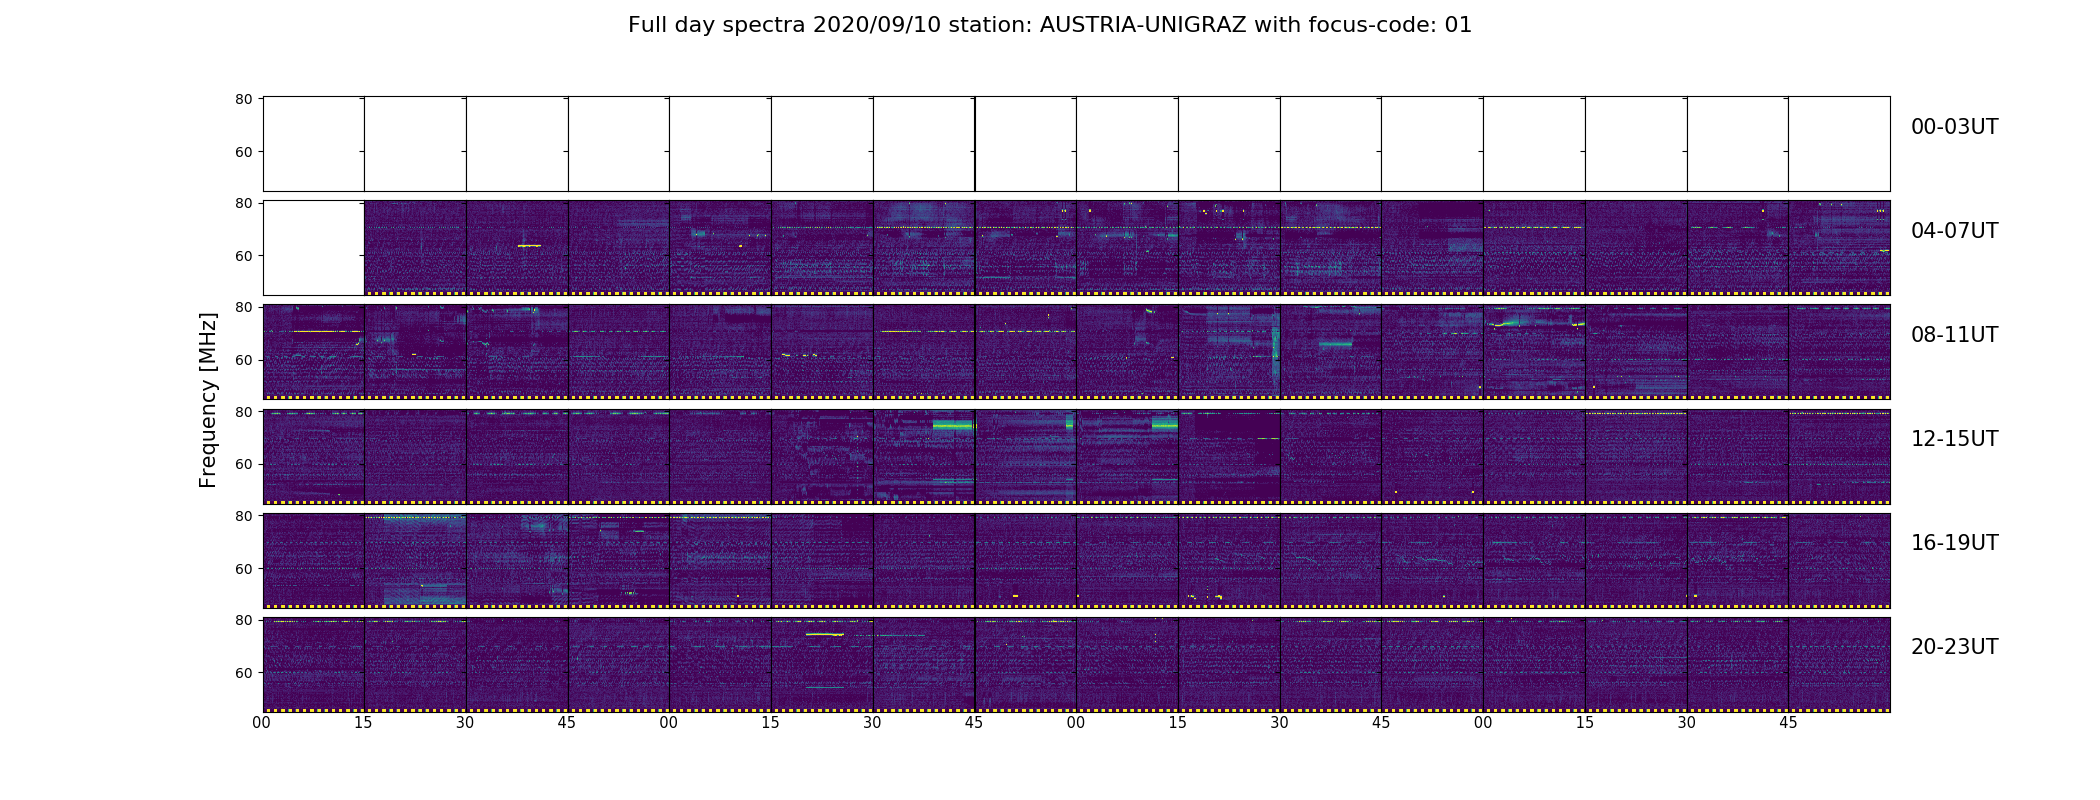Select the "08-11UT" row label
2100x800 pixels.
click(1954, 335)
